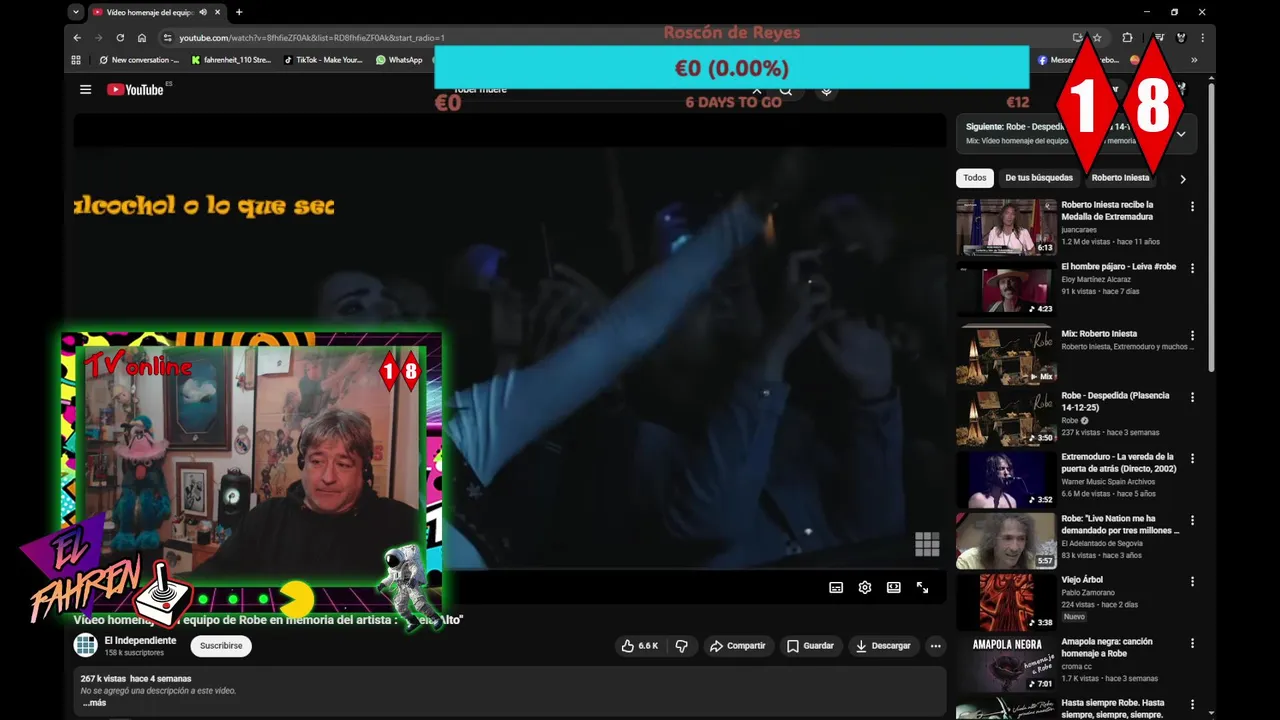Close the YouTube video tab
1280x720 pixels.
(218, 12)
